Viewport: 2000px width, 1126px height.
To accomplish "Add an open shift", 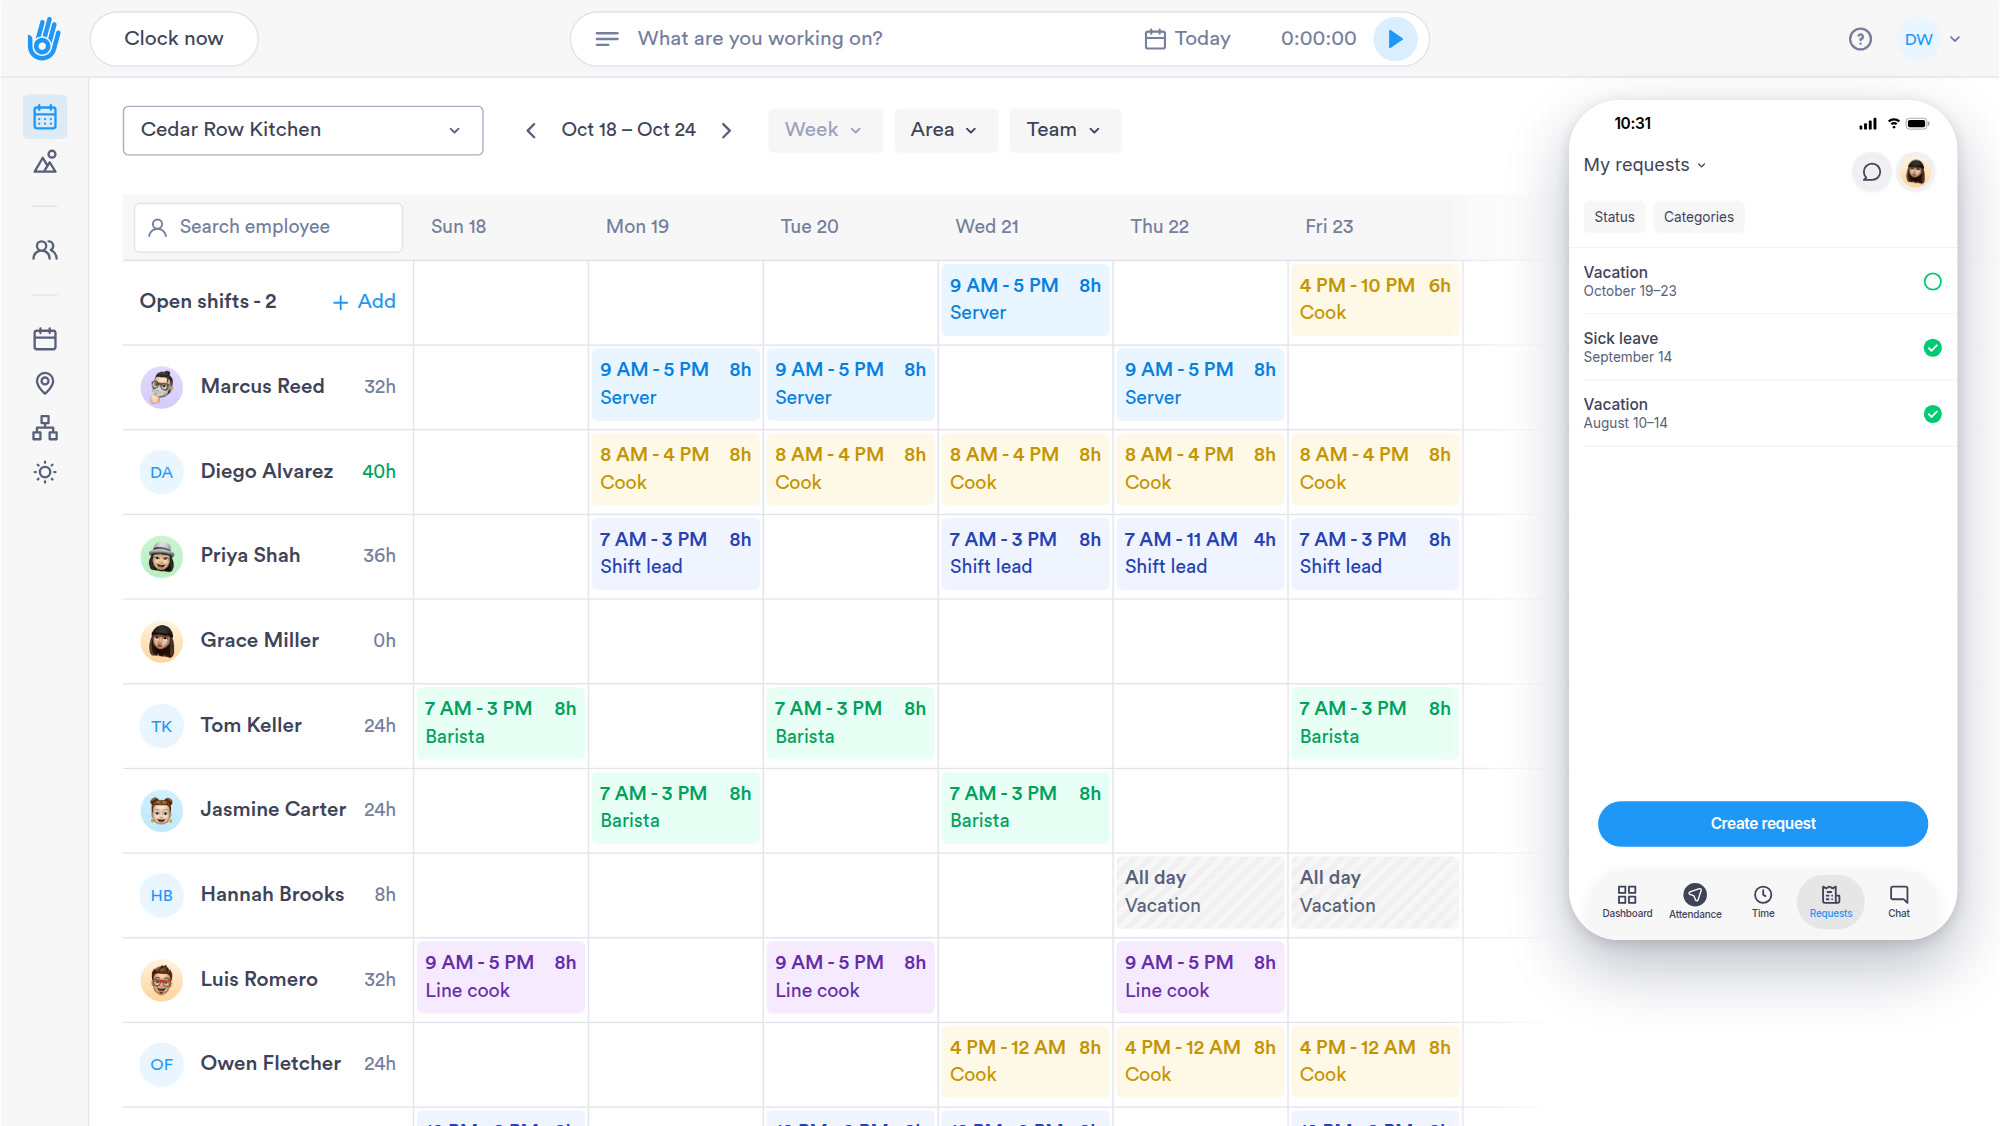I will pyautogui.click(x=364, y=302).
